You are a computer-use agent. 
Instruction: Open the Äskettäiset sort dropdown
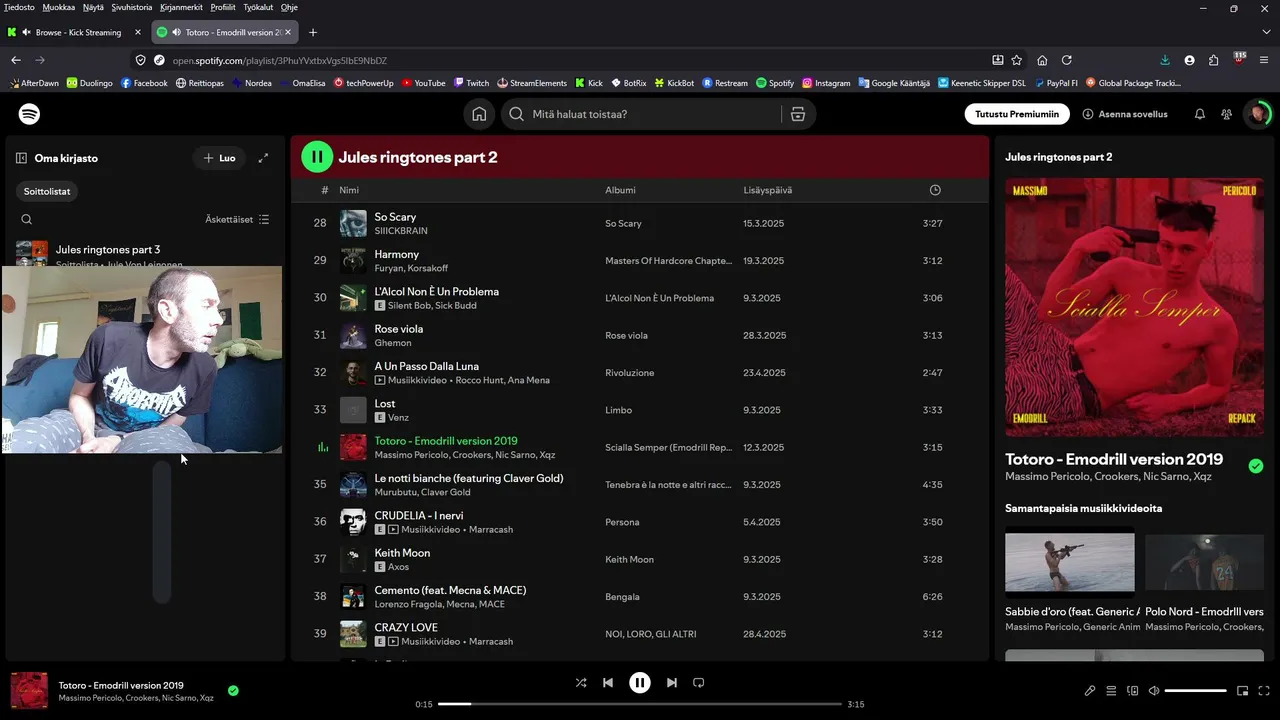237,219
